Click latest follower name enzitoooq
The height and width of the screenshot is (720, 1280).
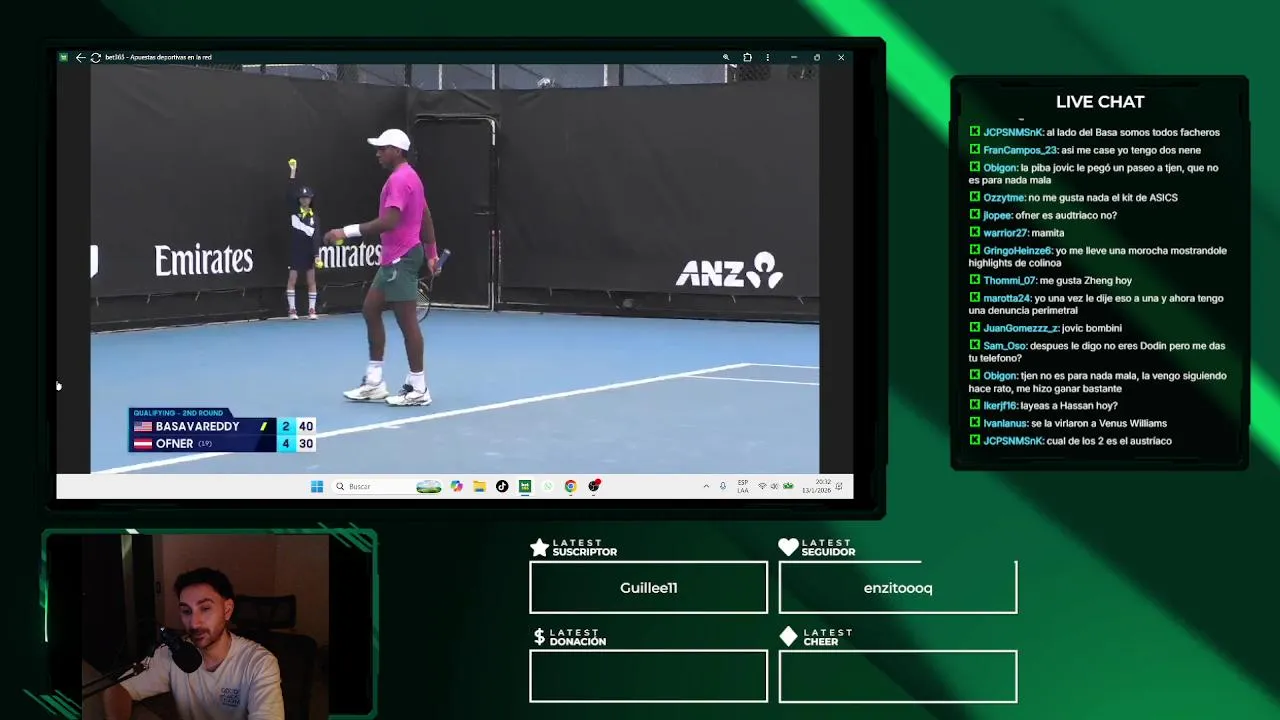898,588
